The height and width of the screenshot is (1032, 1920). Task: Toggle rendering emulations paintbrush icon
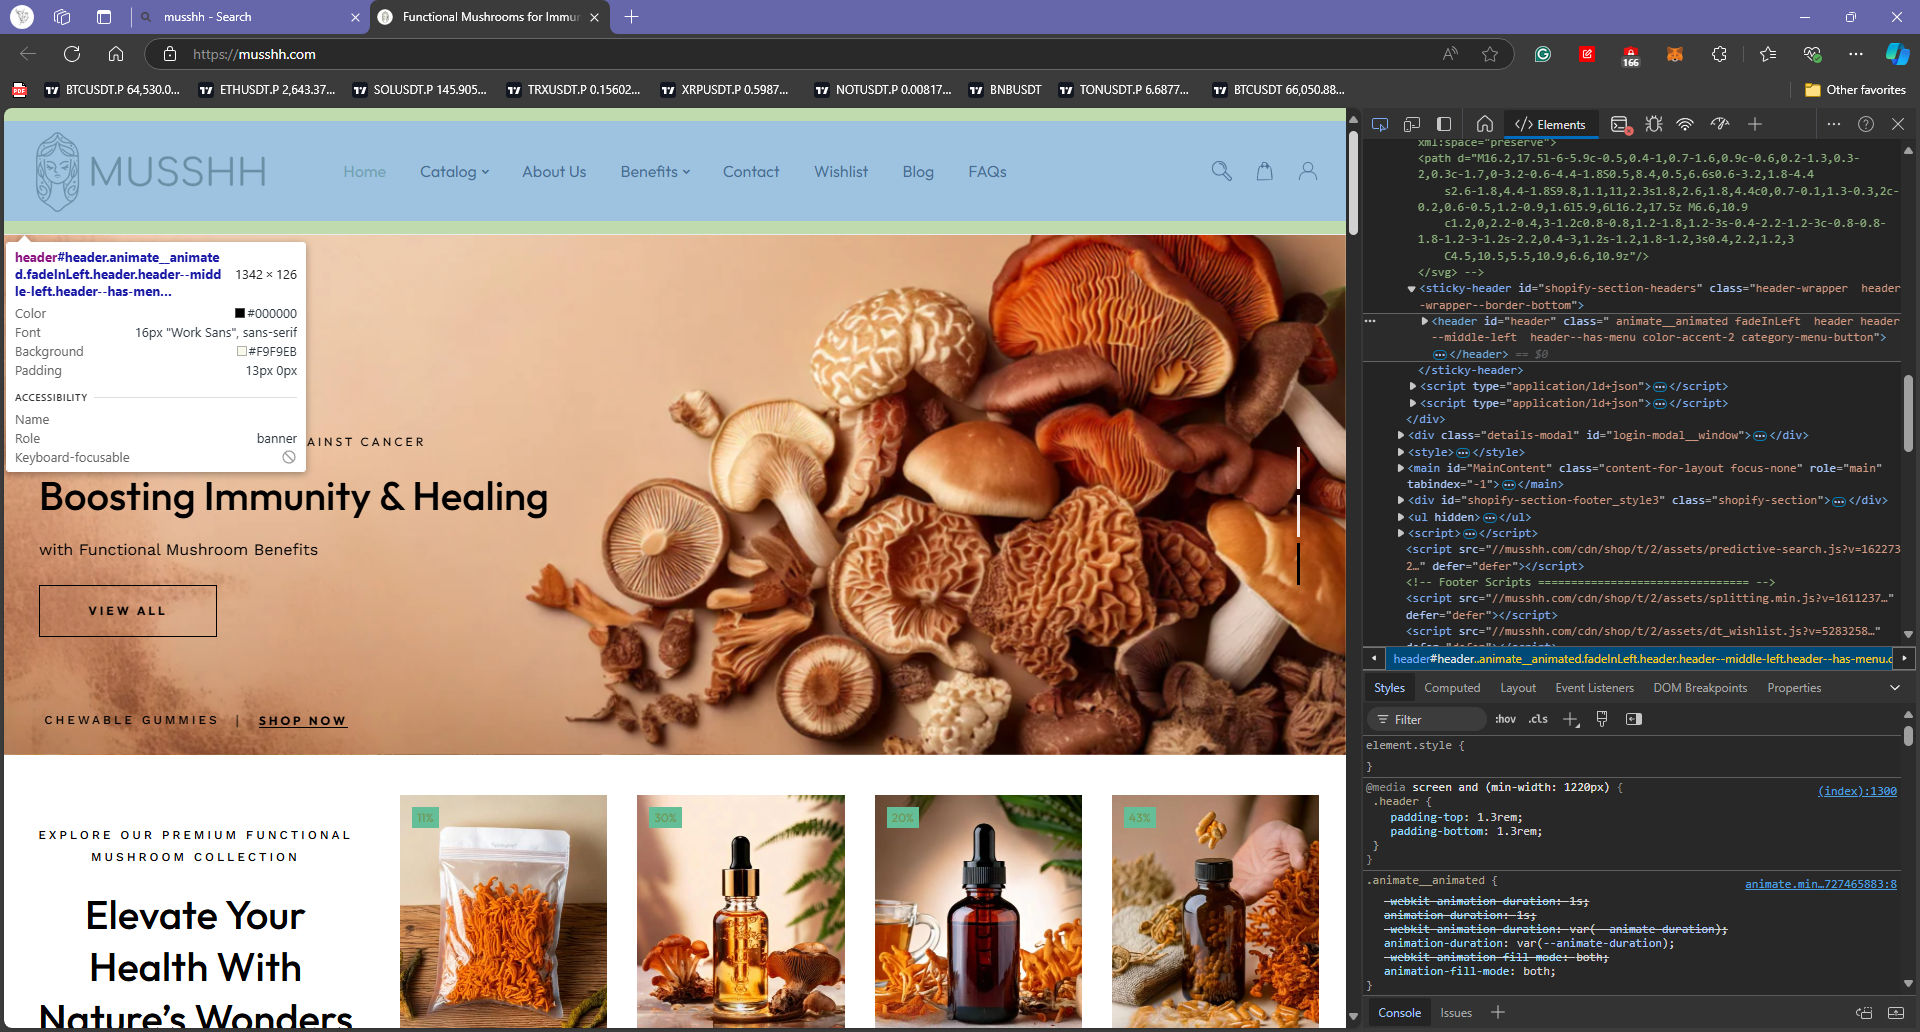tap(1602, 719)
